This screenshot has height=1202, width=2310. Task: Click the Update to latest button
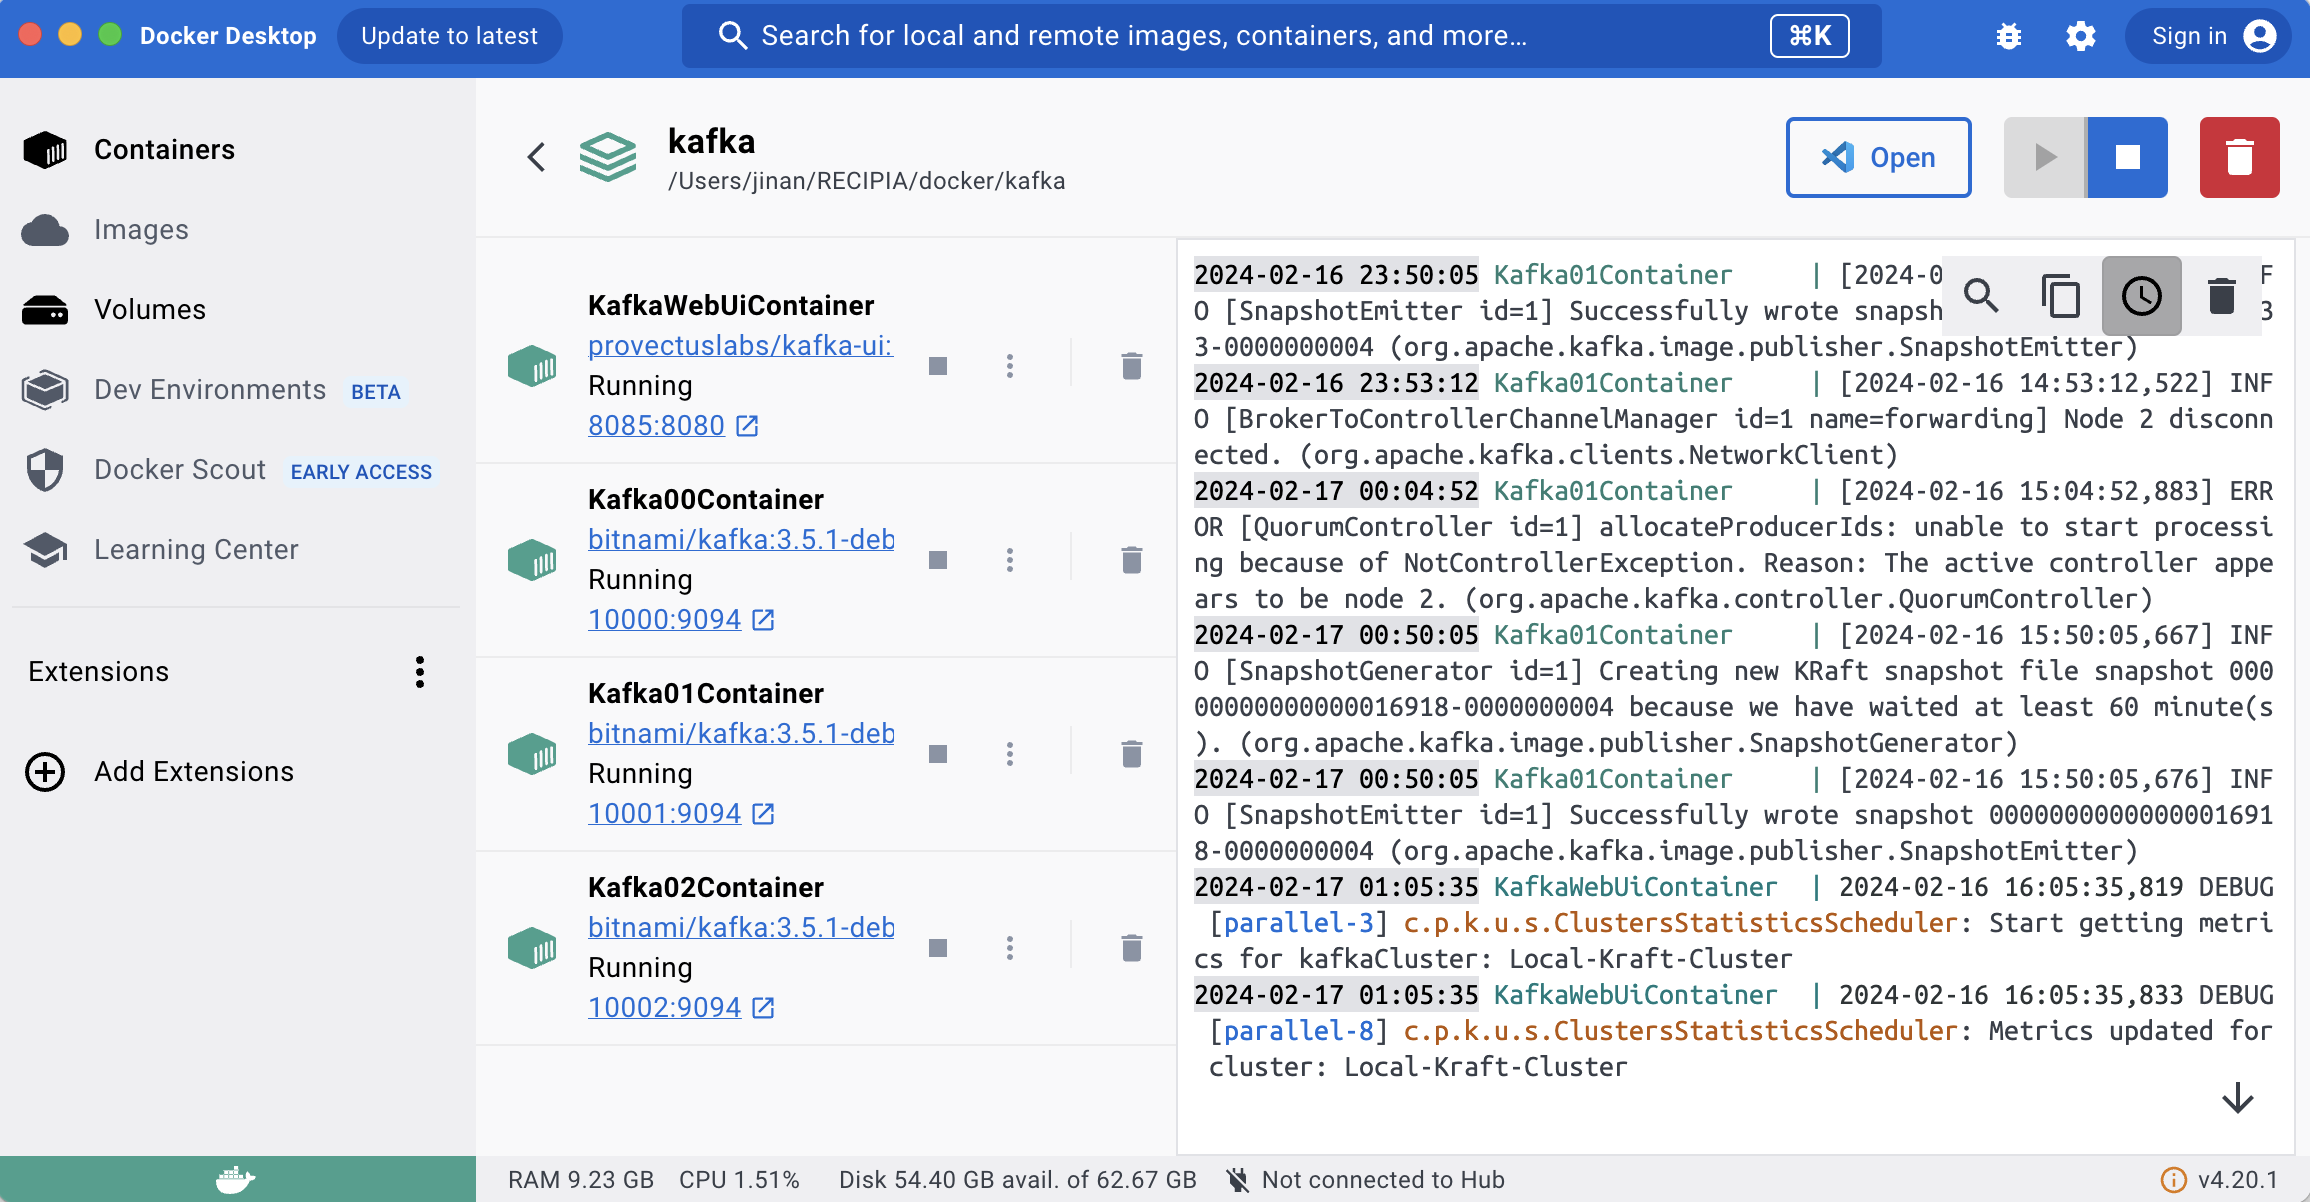coord(449,37)
